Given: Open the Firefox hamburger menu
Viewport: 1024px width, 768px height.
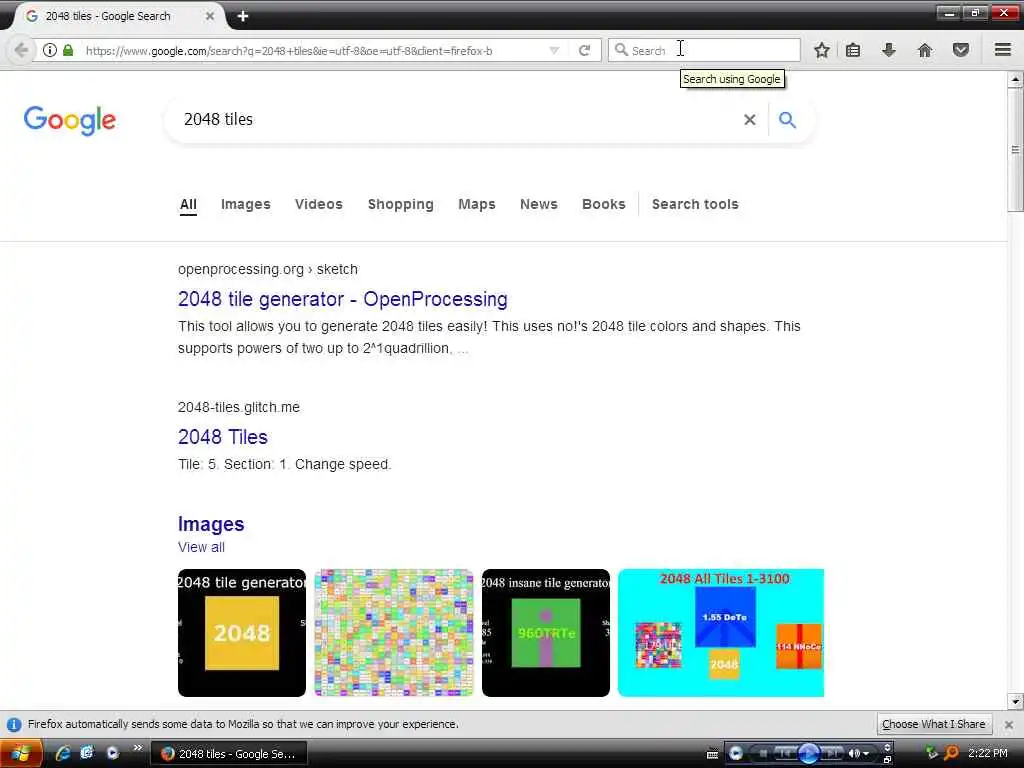Looking at the screenshot, I should pos(1003,50).
